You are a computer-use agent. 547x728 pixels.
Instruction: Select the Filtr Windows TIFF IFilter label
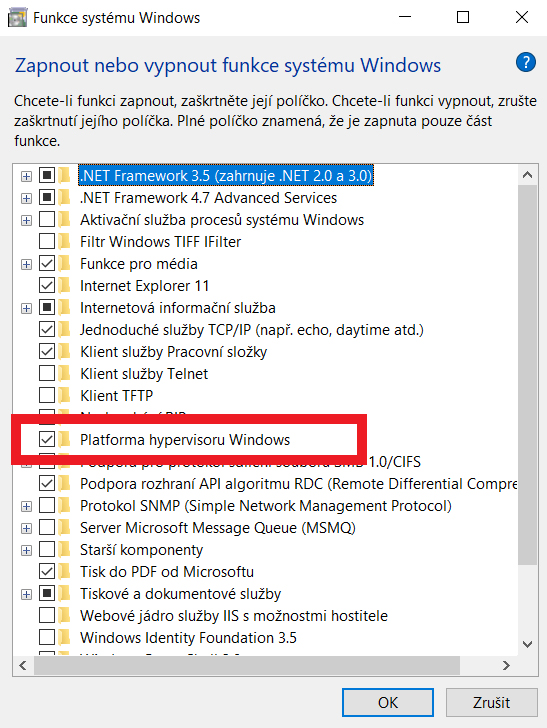[160, 241]
